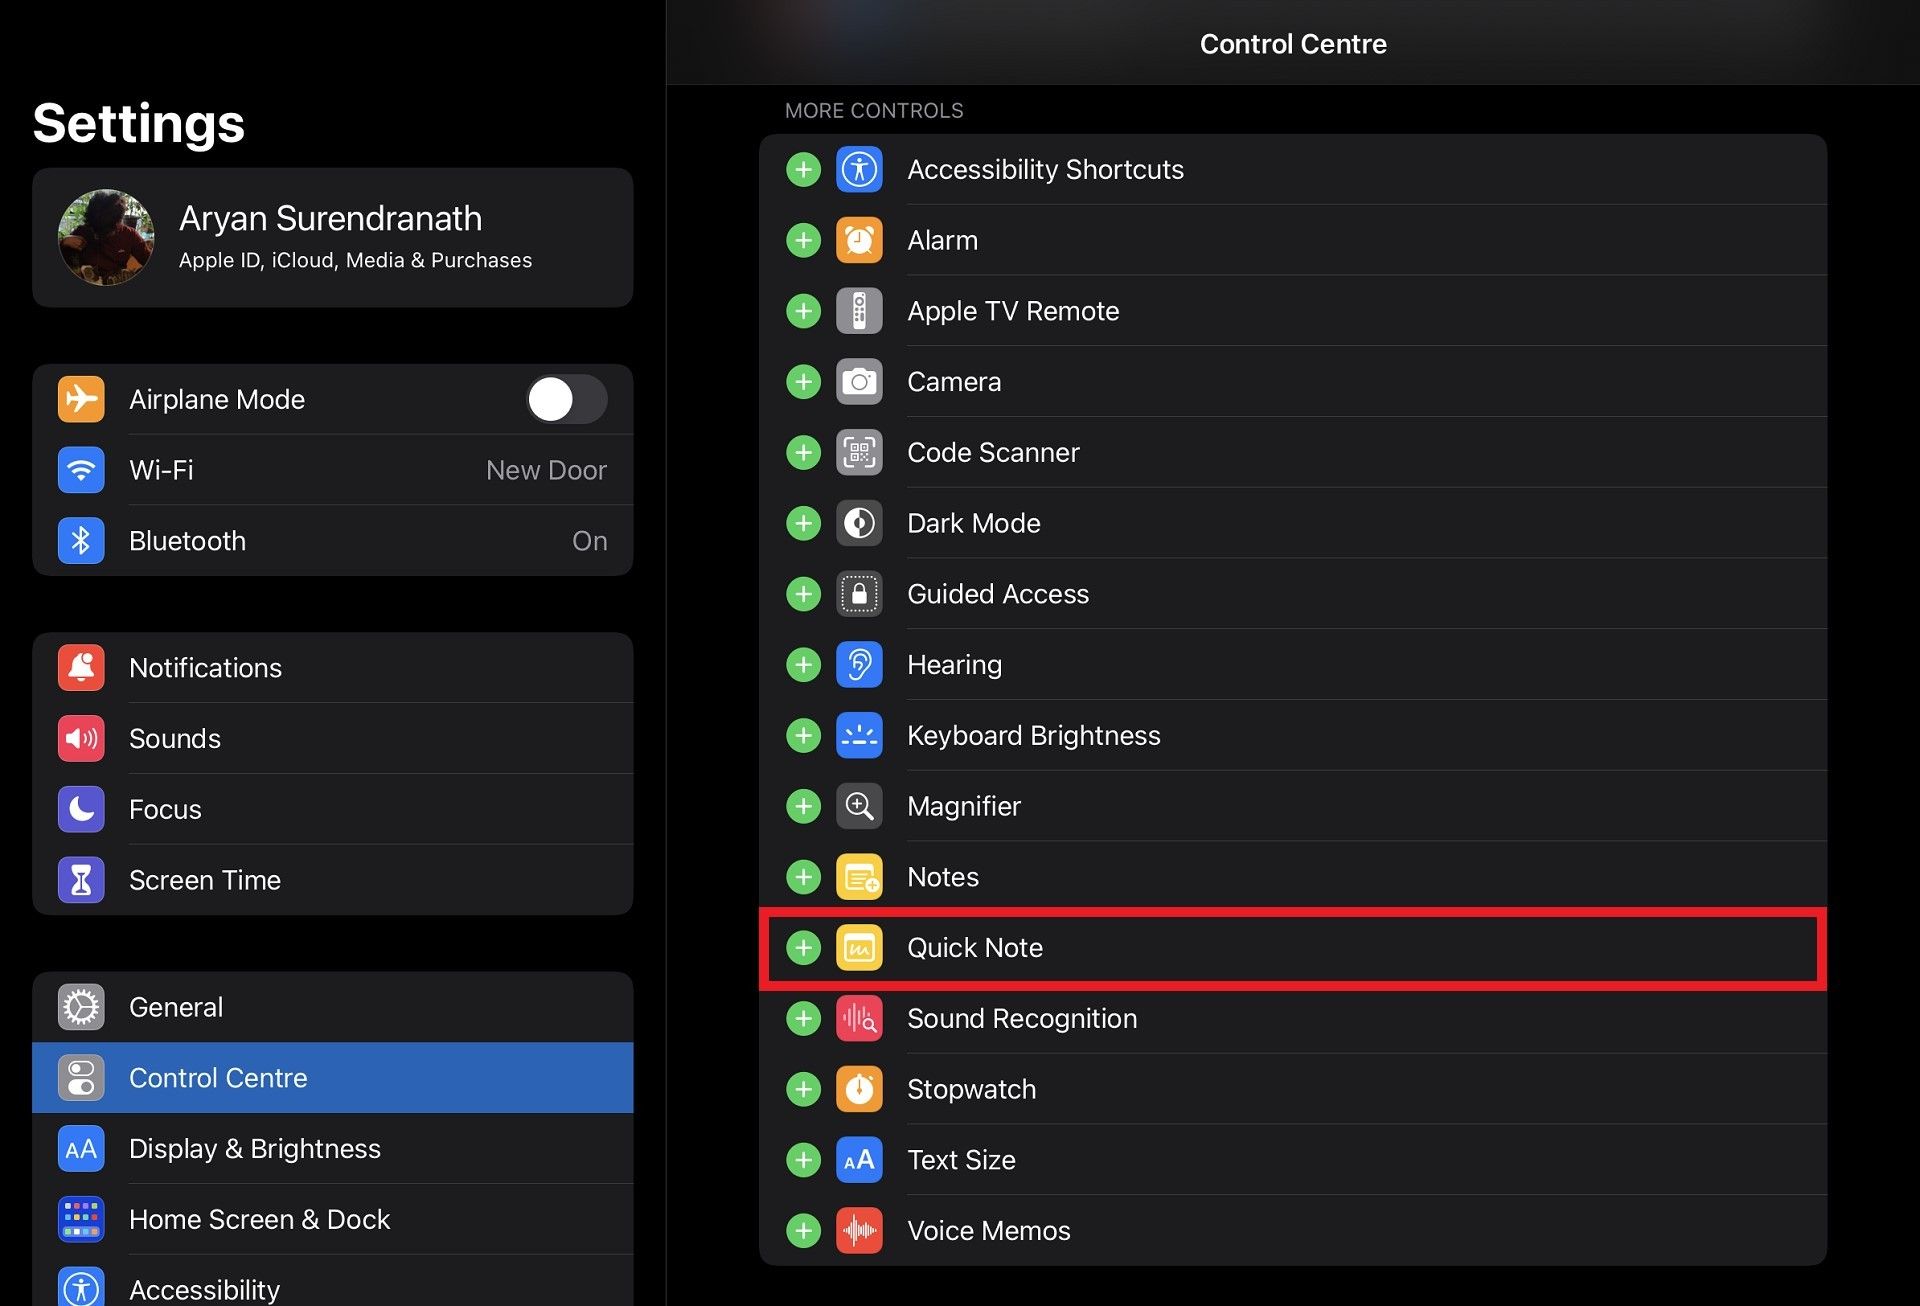Add Camera control via green plus
The width and height of the screenshot is (1920, 1306).
coord(803,382)
